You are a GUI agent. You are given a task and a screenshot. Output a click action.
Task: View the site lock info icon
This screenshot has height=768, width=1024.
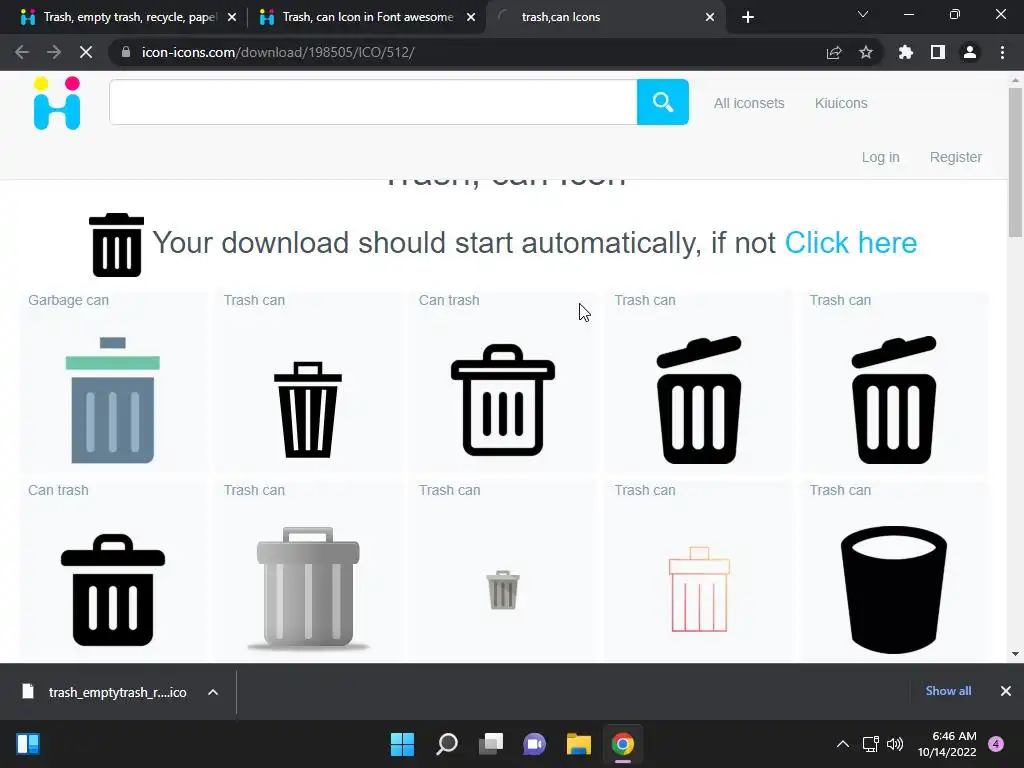126,52
